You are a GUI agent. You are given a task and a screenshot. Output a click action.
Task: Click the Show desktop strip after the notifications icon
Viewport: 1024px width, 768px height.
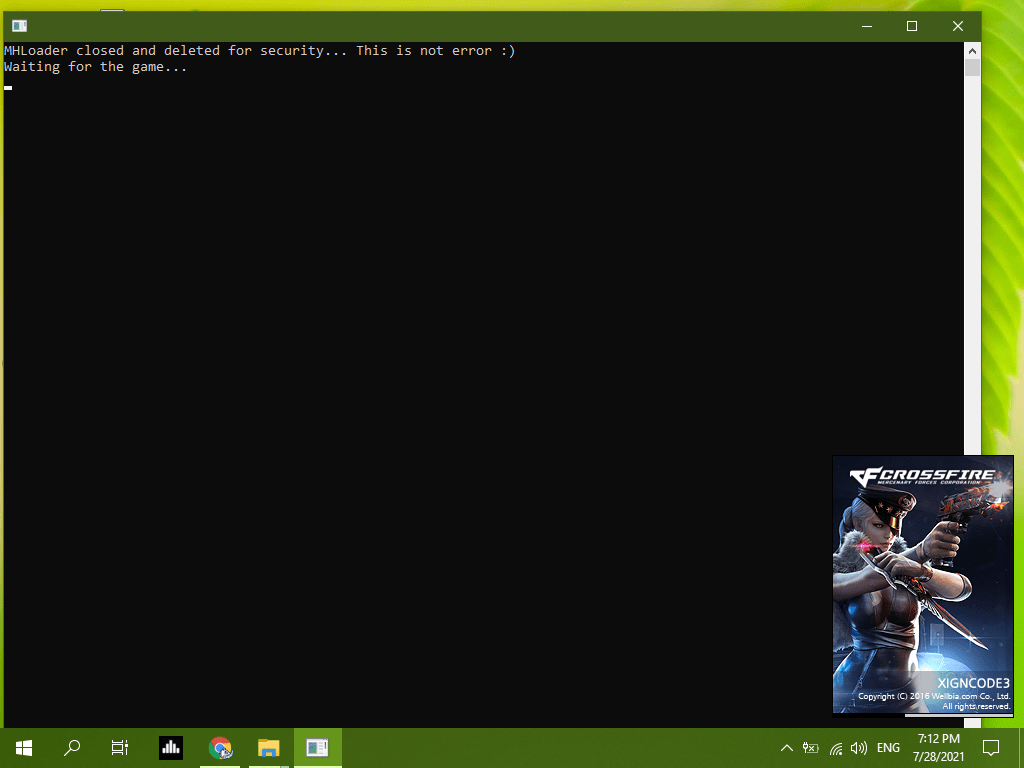coord(1021,748)
